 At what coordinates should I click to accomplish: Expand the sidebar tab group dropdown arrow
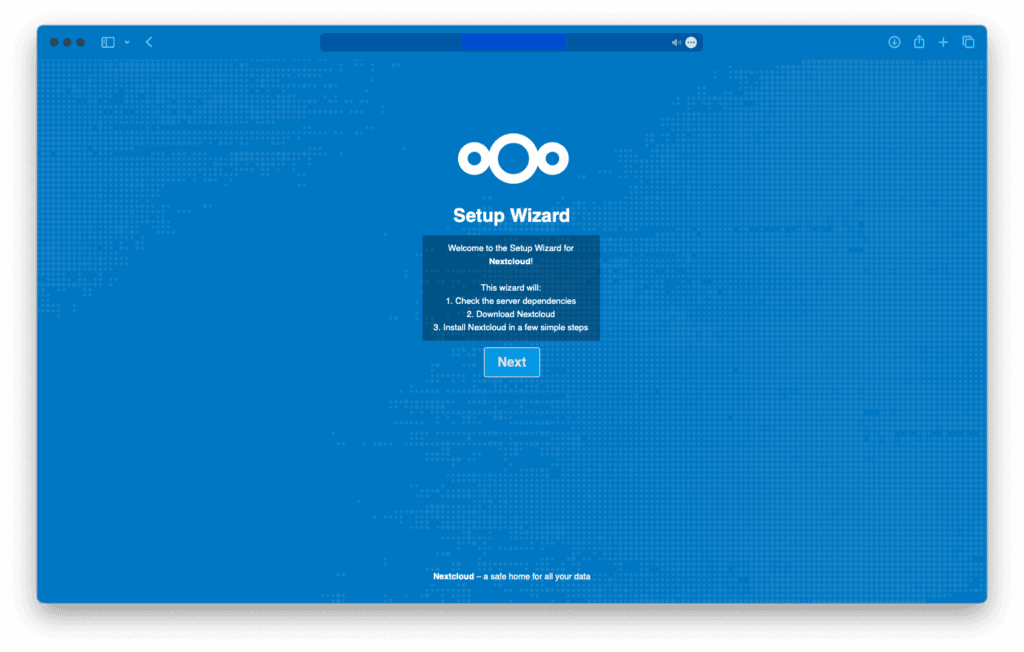pos(127,42)
